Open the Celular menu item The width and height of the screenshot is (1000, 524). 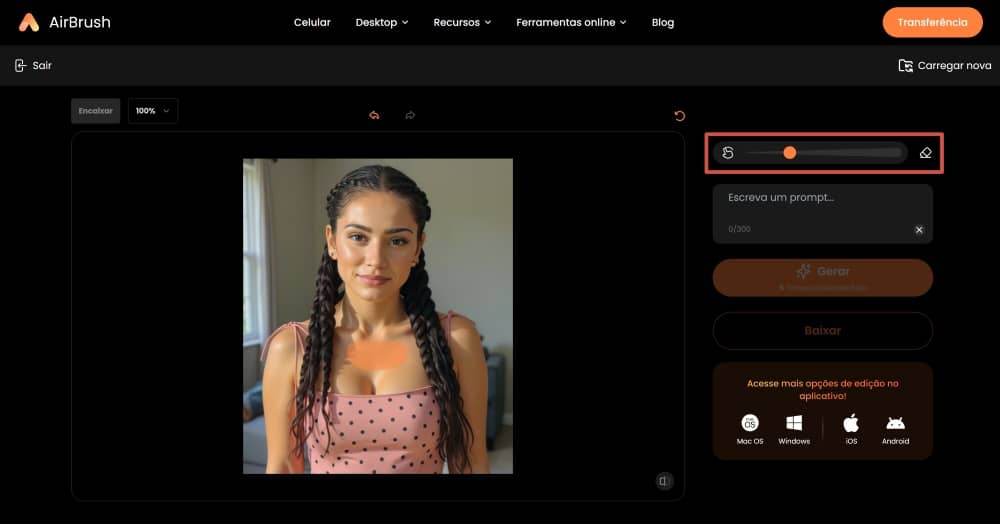312,22
